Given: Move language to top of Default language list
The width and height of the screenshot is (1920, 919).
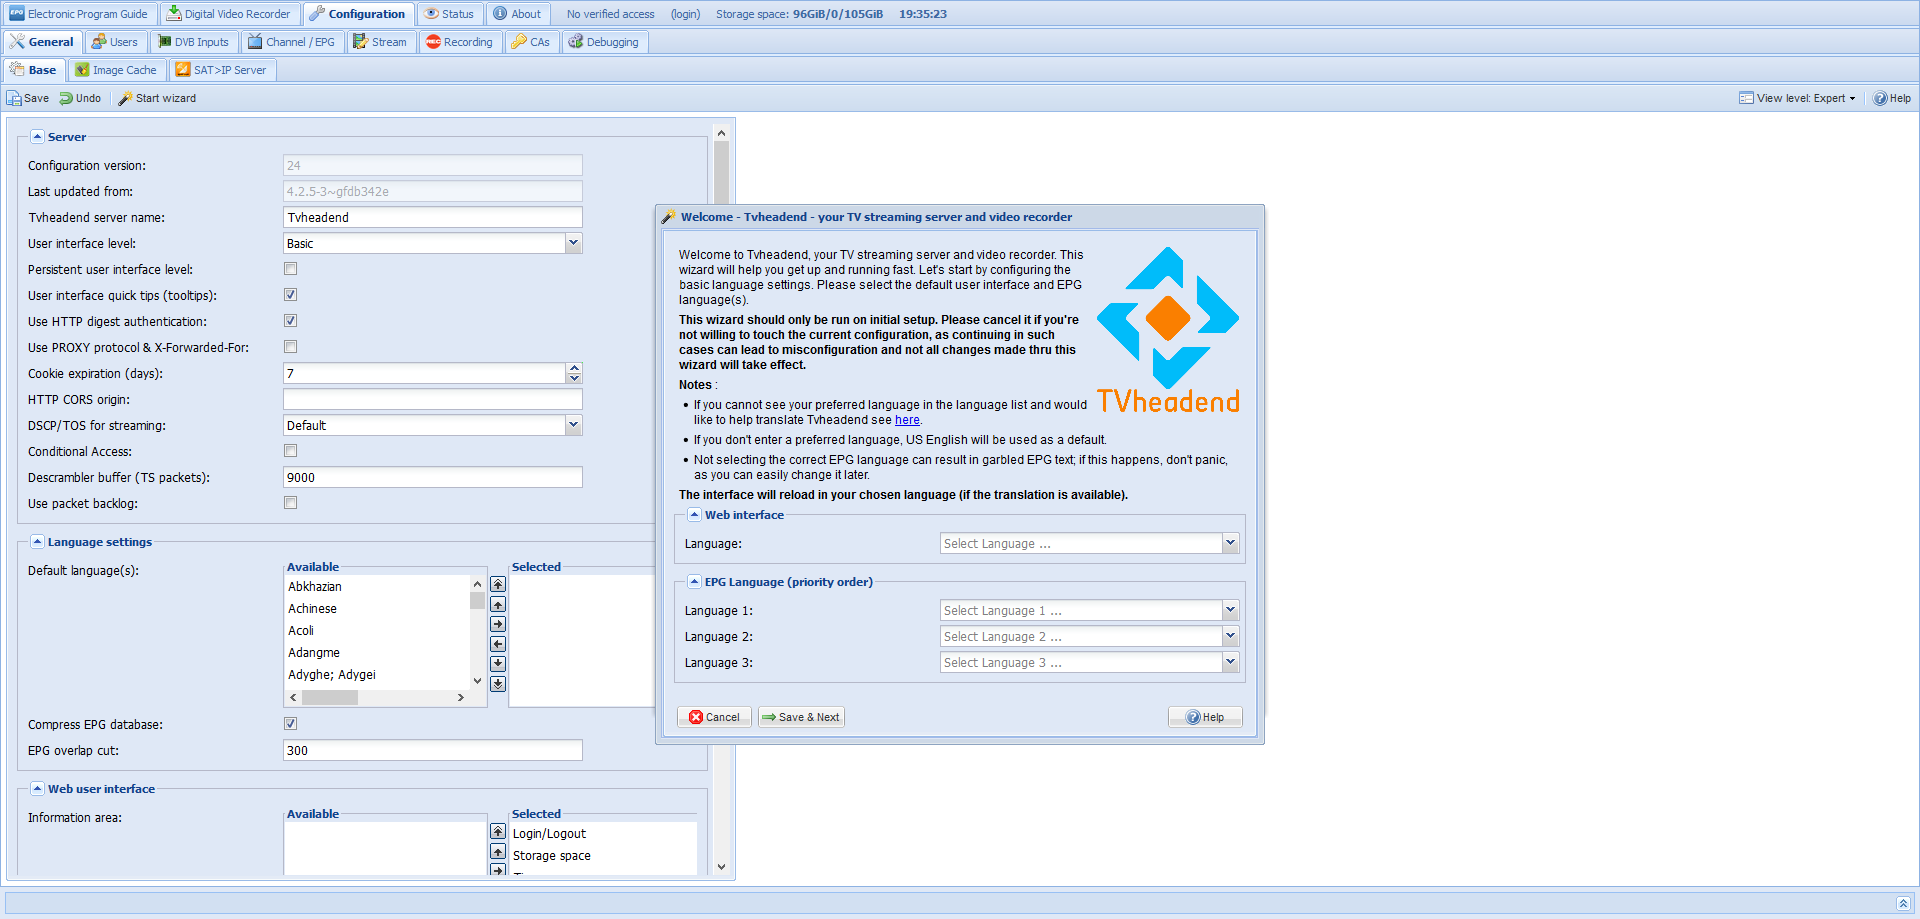Looking at the screenshot, I should (x=498, y=584).
